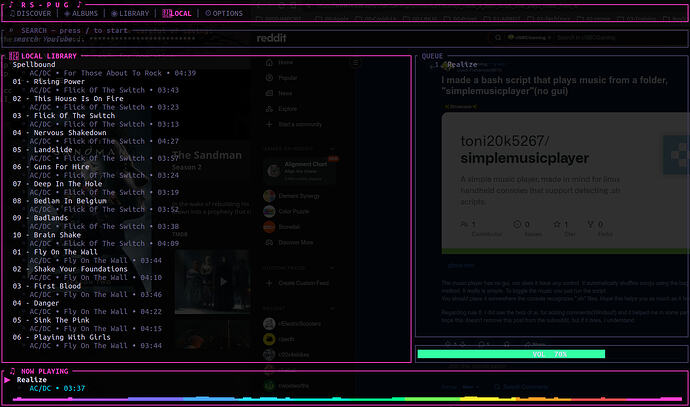Go to the LIBRARY tab
This screenshot has height=407, width=690.
click(x=130, y=14)
